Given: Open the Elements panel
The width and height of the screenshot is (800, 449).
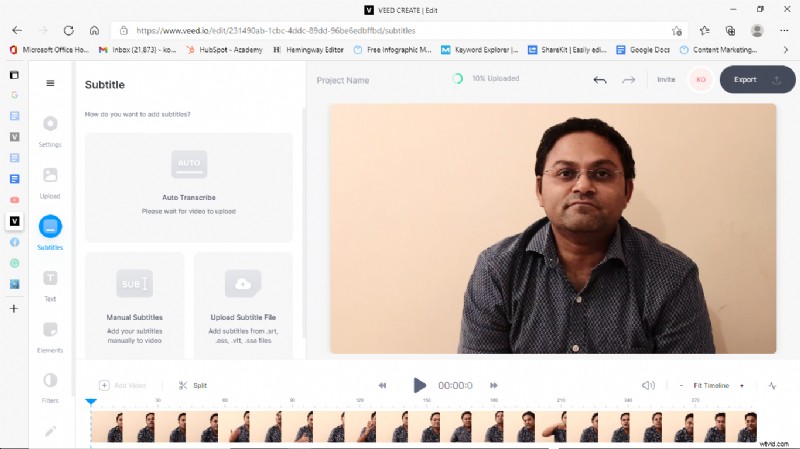Looking at the screenshot, I should (50, 330).
